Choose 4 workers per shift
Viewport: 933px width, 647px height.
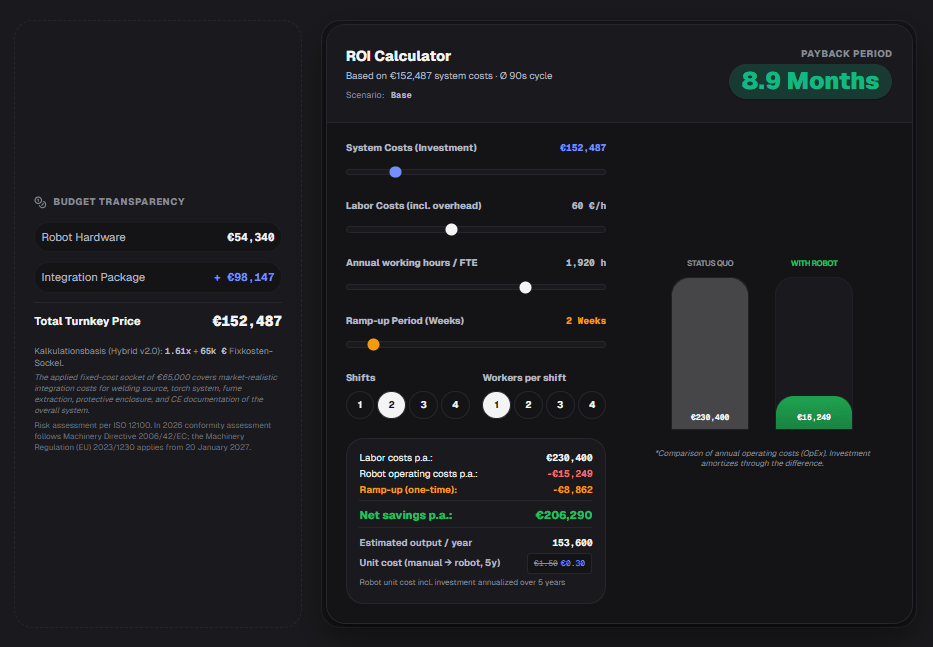(590, 405)
